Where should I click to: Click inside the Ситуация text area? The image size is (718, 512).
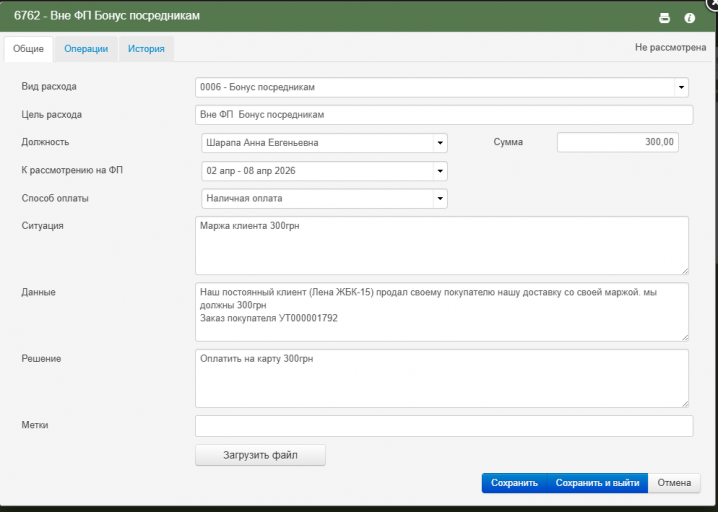pyautogui.click(x=441, y=245)
